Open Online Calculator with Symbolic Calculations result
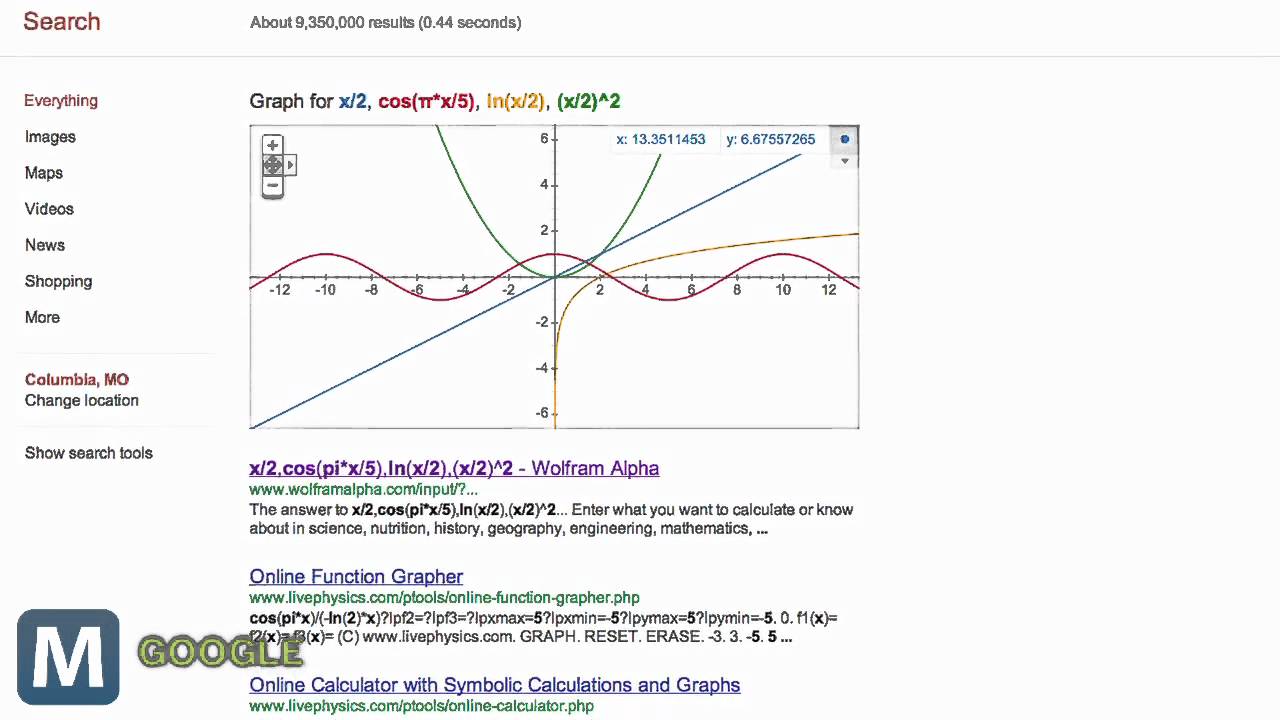 (x=495, y=685)
